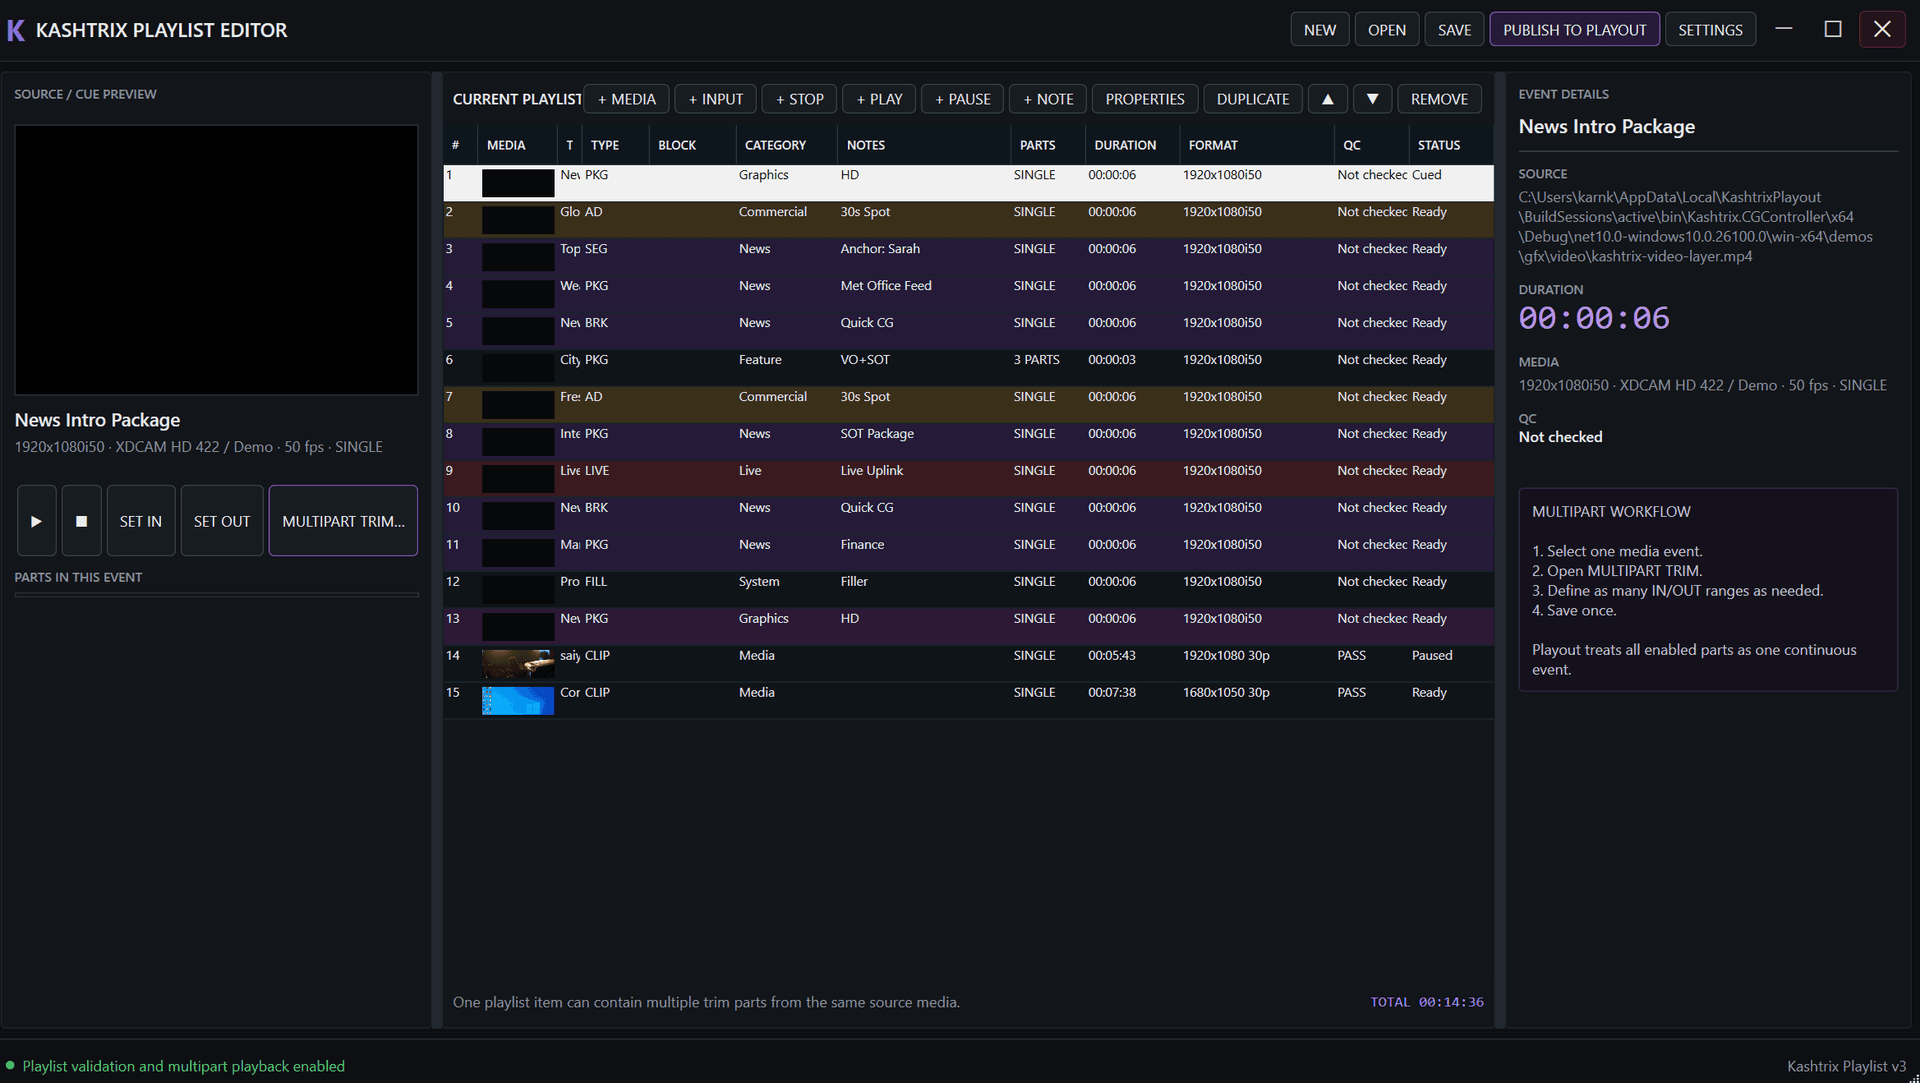Click the Kashtrix K logo icon

(16, 30)
